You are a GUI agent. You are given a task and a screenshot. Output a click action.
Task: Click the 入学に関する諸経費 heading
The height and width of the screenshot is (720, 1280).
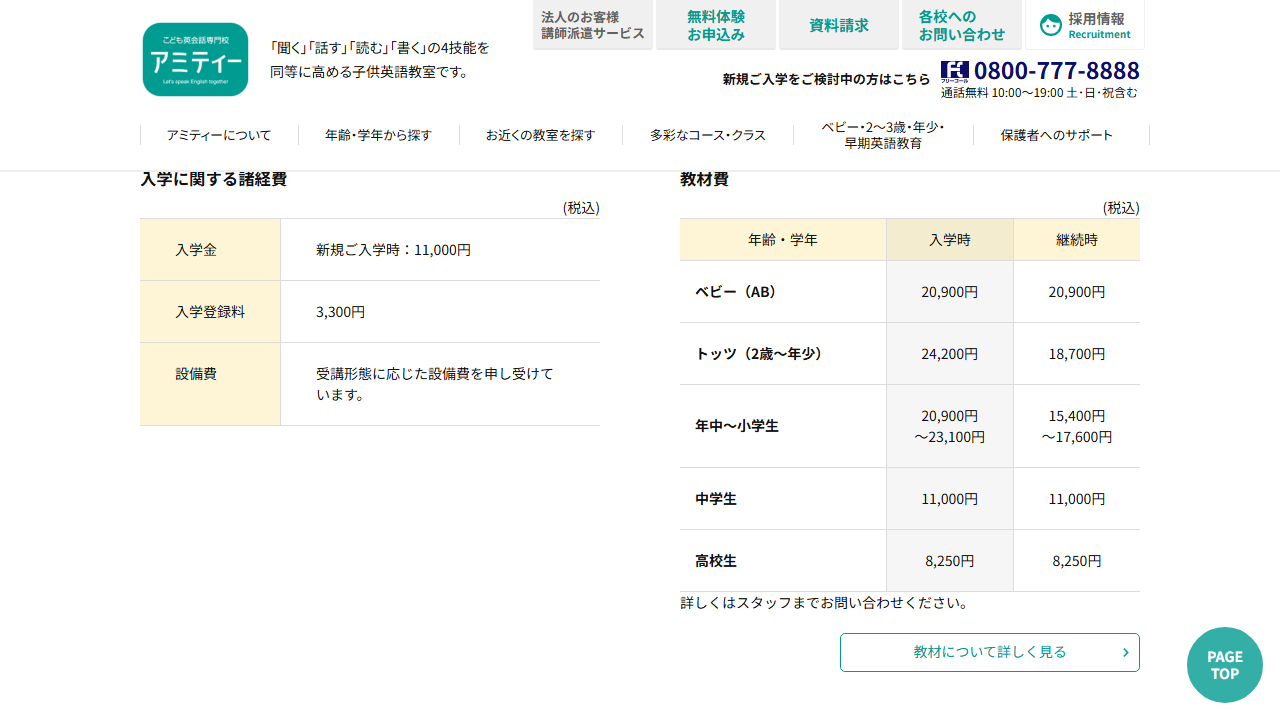click(214, 180)
